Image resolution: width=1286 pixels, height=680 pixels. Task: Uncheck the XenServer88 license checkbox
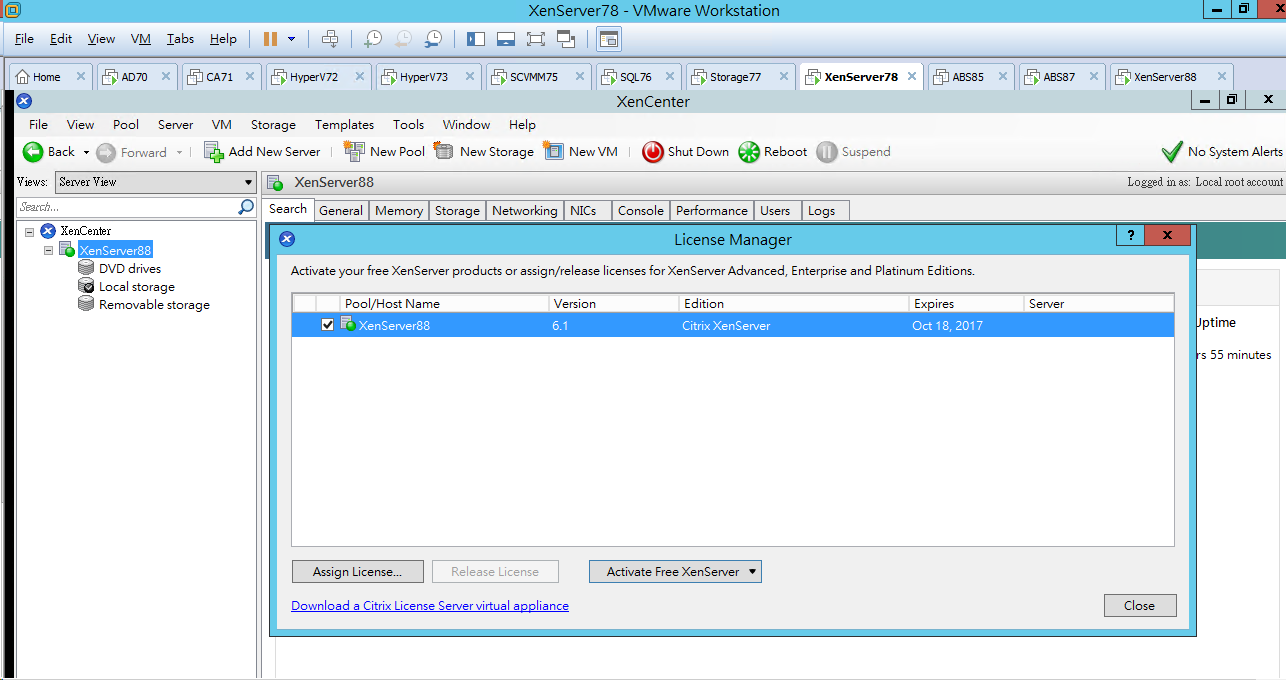pos(328,325)
